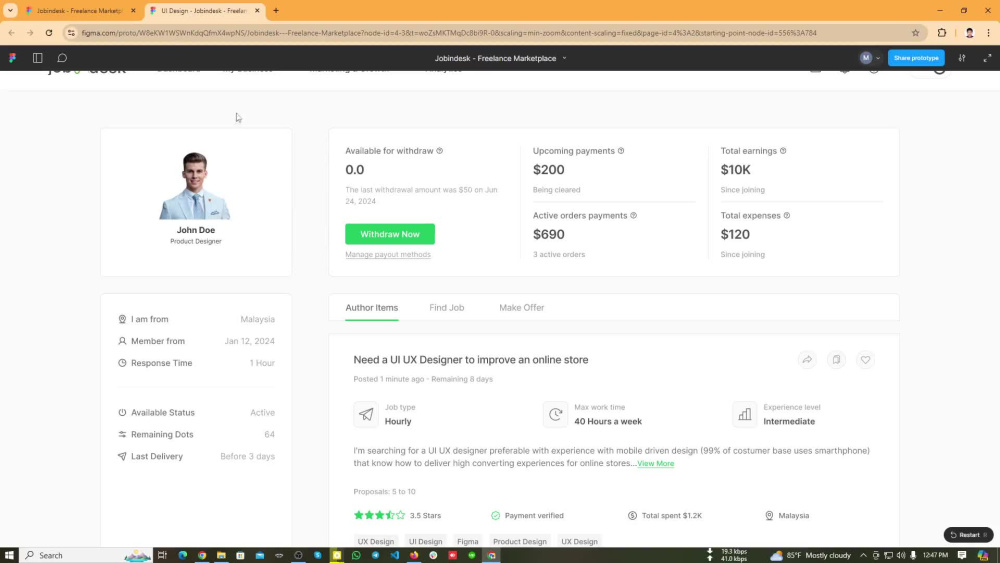
Task: Open Windows notification center icon
Action: (962, 555)
